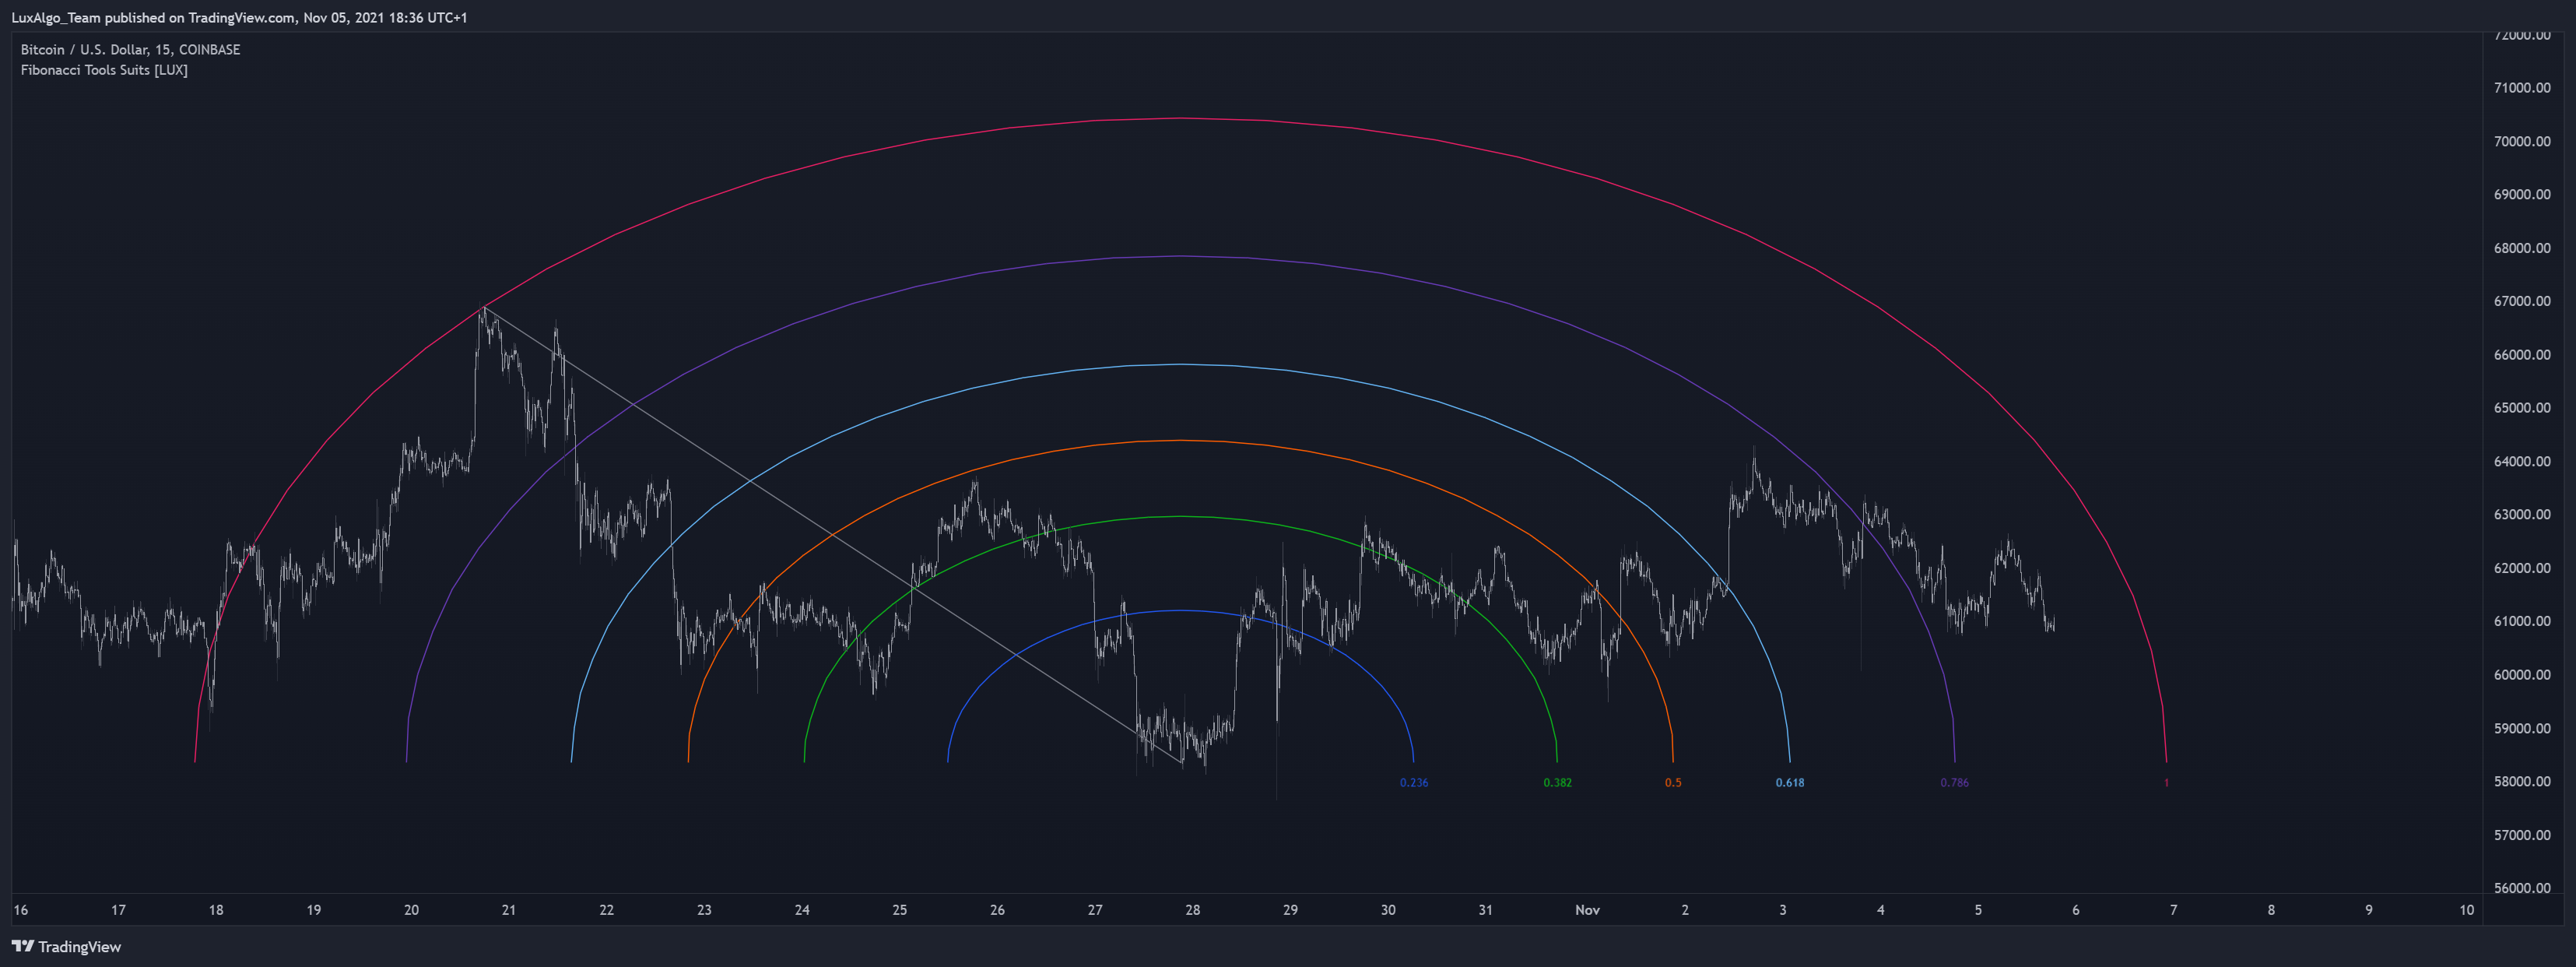The image size is (2576, 967).
Task: Click the 63000.00 price axis label
Action: 2522,515
